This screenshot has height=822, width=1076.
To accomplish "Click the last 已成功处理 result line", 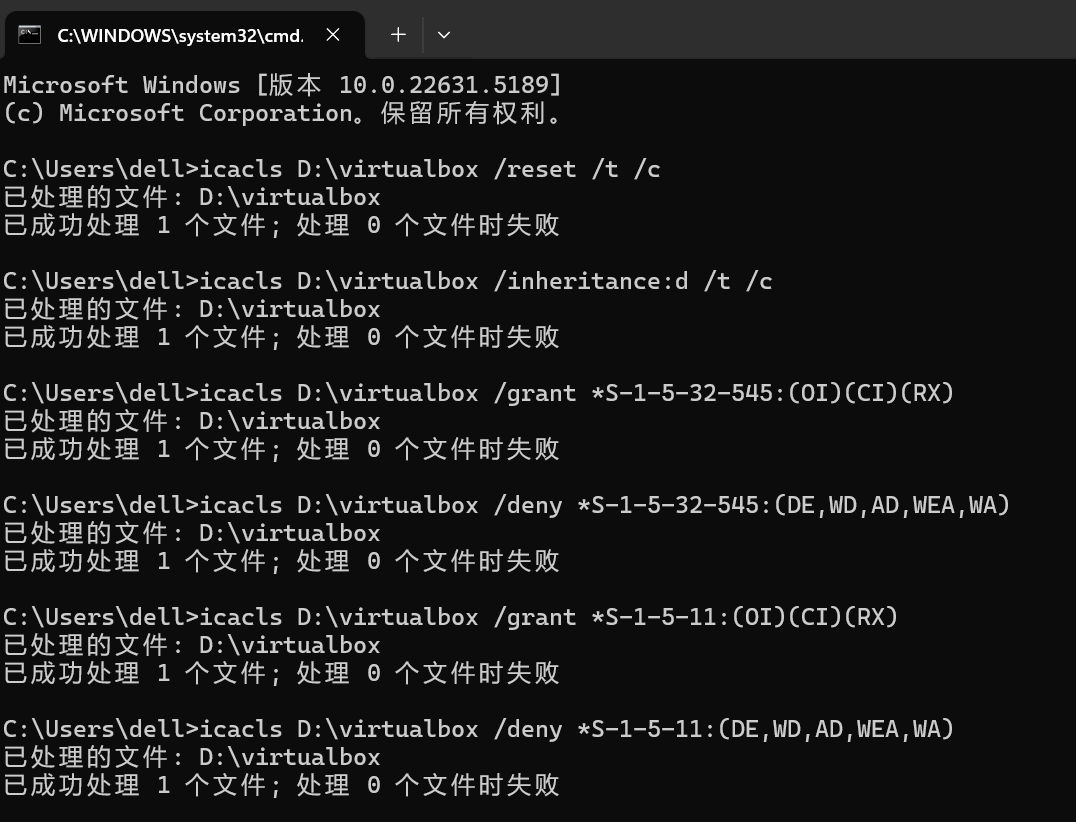I will coord(280,785).
